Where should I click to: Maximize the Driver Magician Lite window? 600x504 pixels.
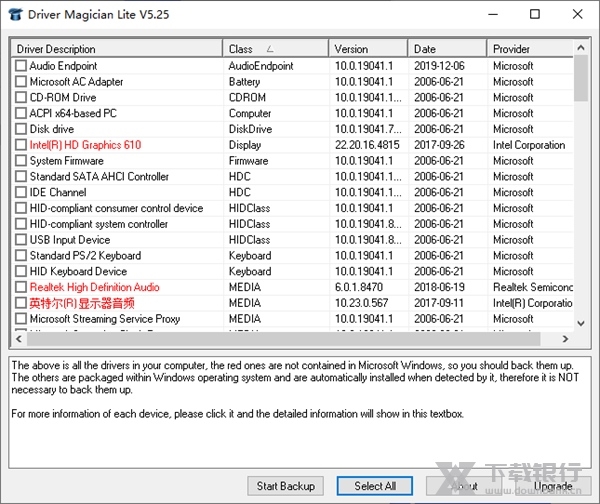tap(535, 14)
